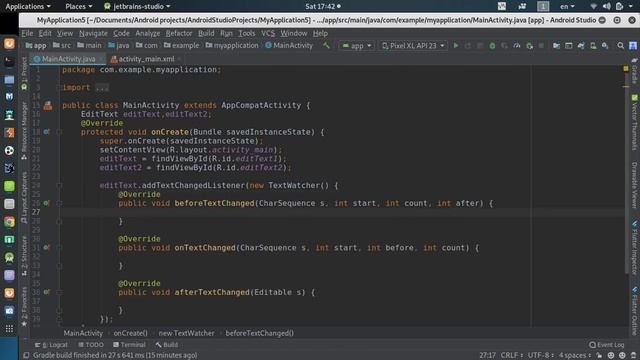Open the Gradle side panel tab
Image resolution: width=640 pixels, height=360 pixels.
click(634, 71)
